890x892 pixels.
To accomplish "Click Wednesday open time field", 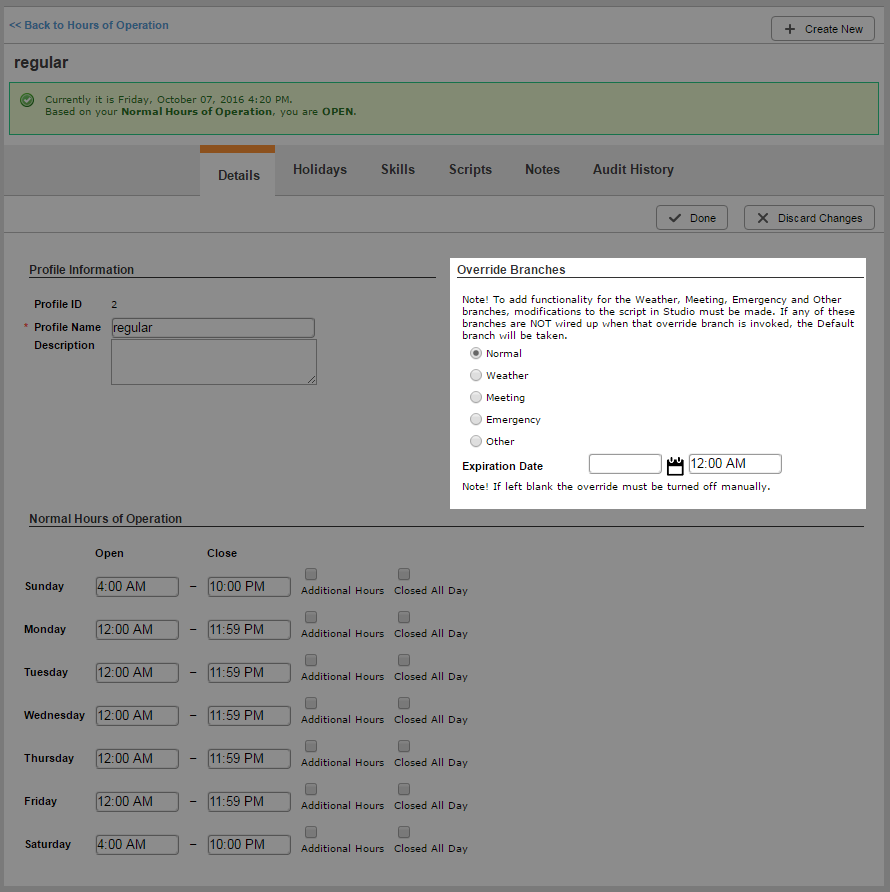I will click(137, 716).
